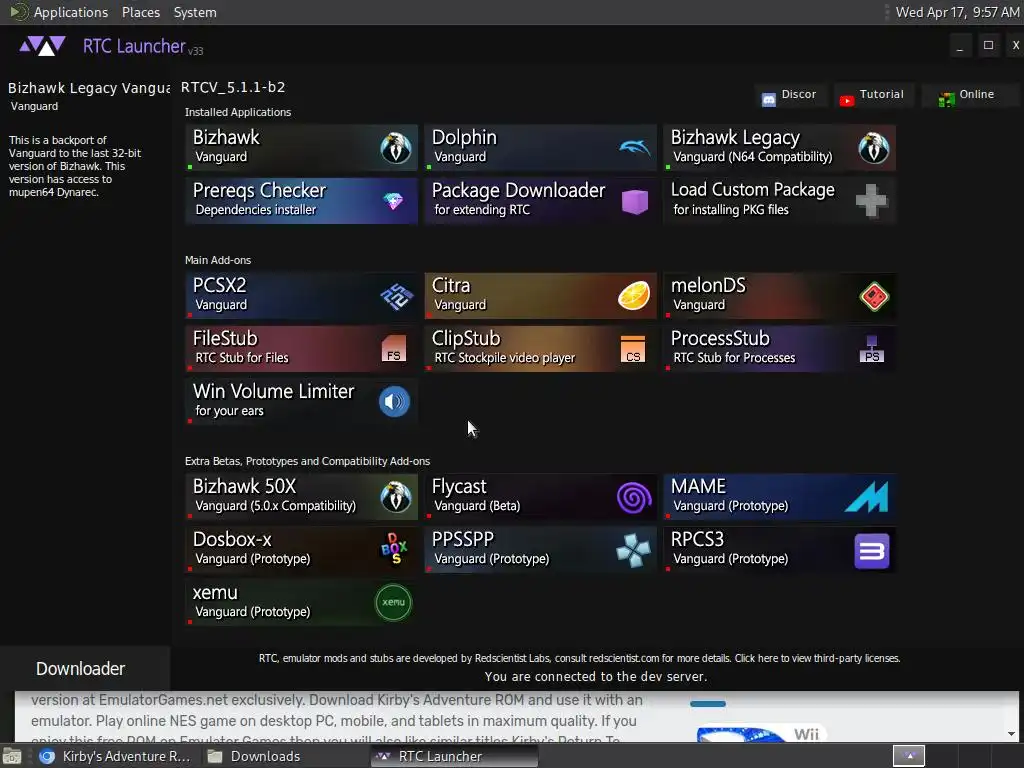The height and width of the screenshot is (768, 1024).
Task: Click the Dolphin emulator dolphin icon
Action: pyautogui.click(x=634, y=148)
